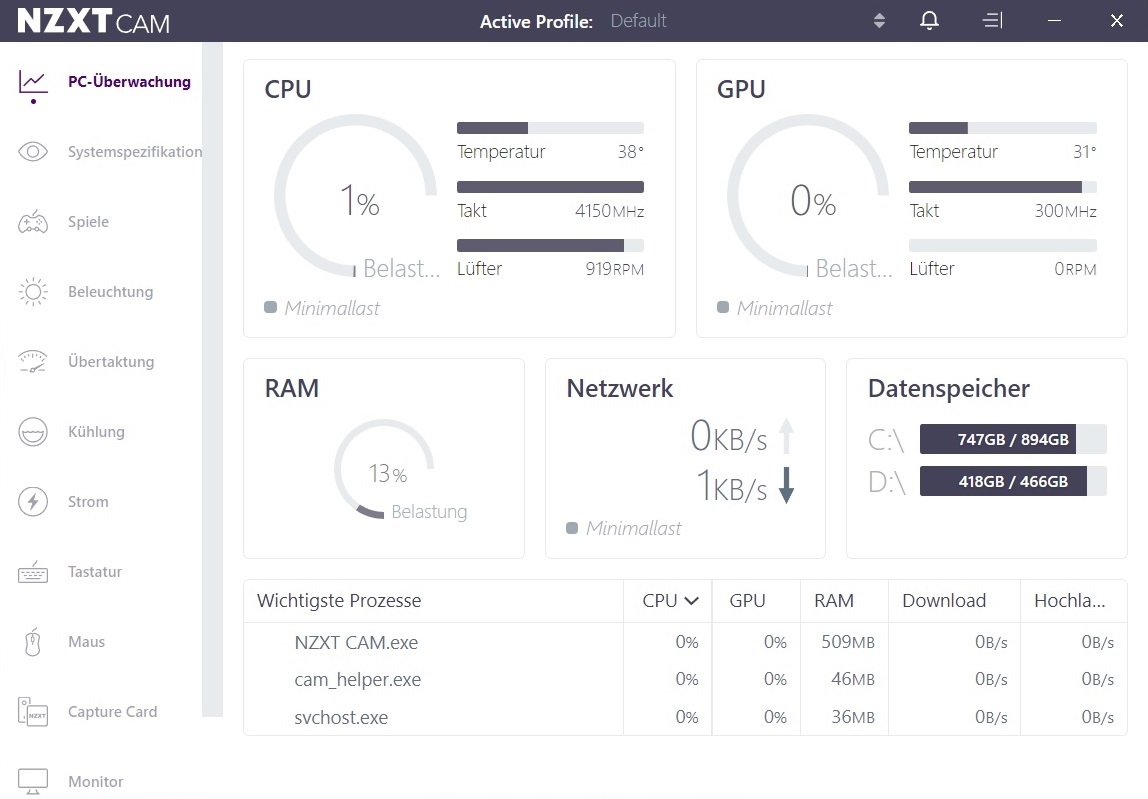This screenshot has height=799, width=1148.
Task: Open the Maus mouse icon
Action: tap(32, 642)
